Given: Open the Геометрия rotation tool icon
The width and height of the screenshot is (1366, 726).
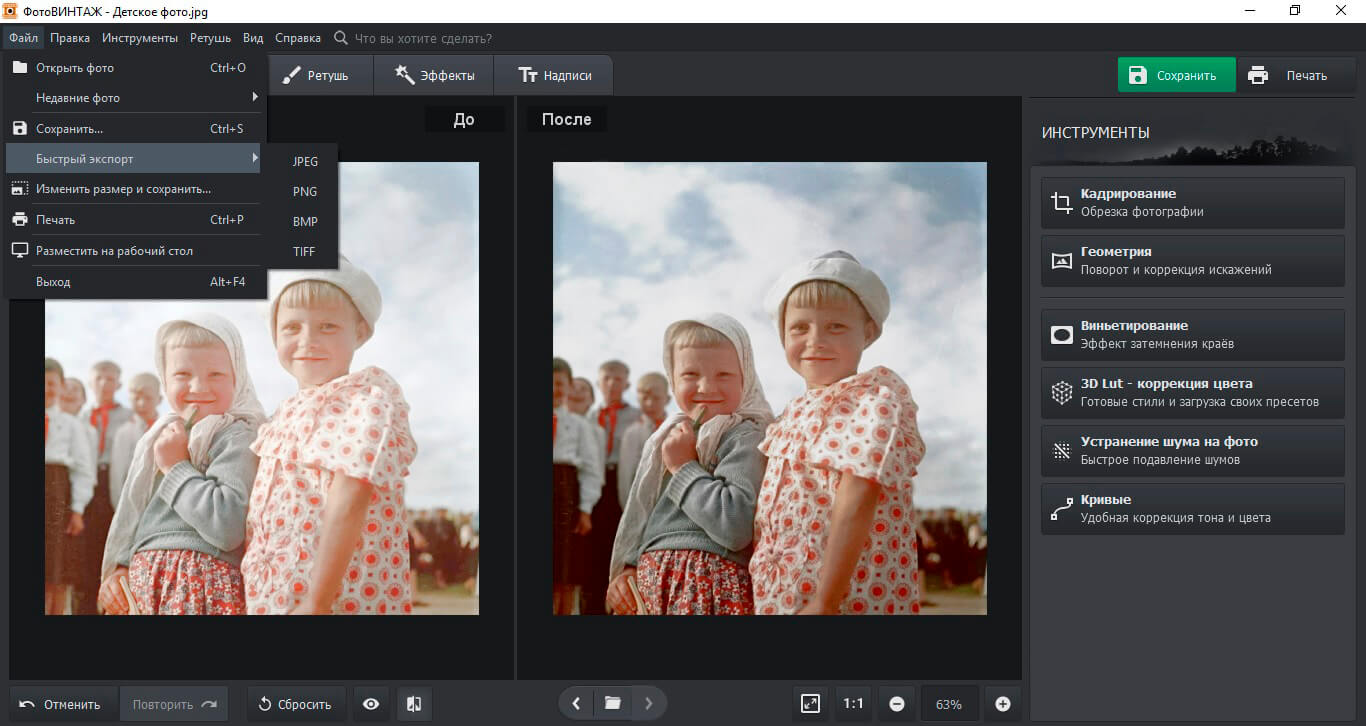Looking at the screenshot, I should point(1061,261).
